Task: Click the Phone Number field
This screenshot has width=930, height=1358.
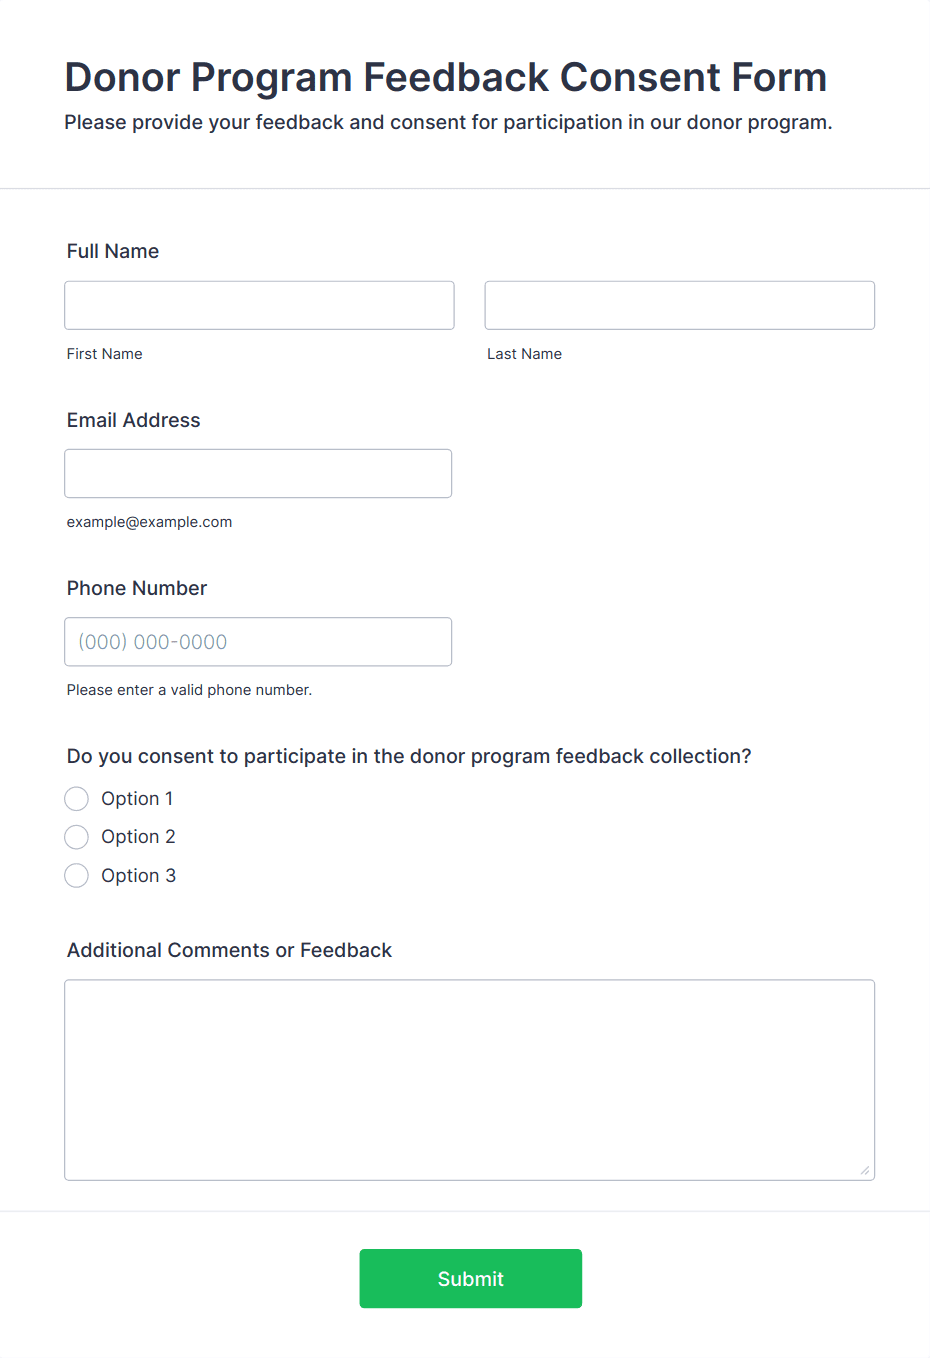Action: 258,642
